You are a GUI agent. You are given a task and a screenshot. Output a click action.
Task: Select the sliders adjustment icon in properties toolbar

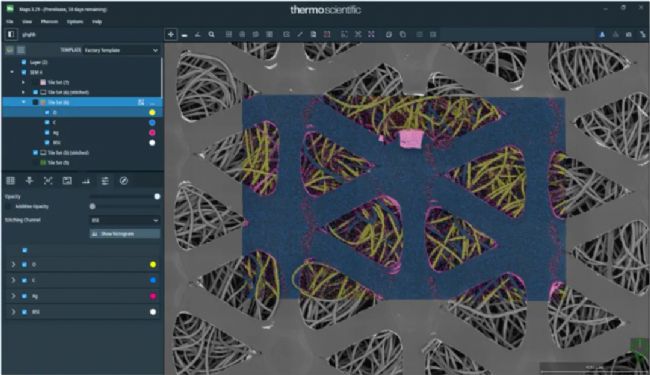(105, 181)
